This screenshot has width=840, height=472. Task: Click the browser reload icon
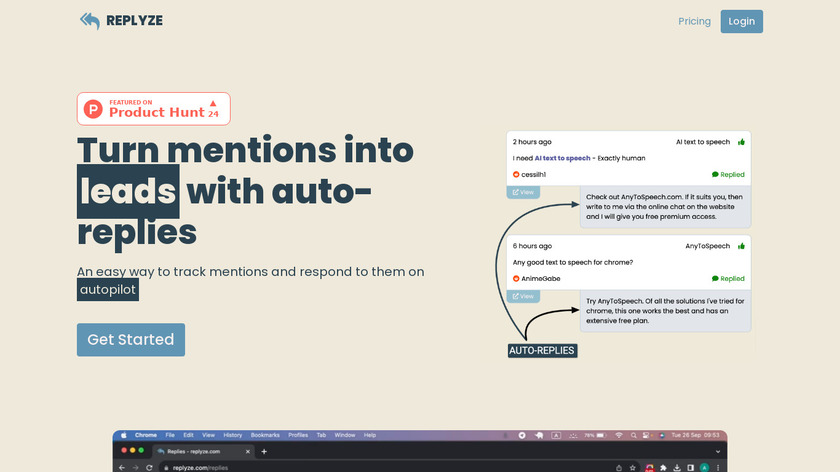[x=149, y=468]
